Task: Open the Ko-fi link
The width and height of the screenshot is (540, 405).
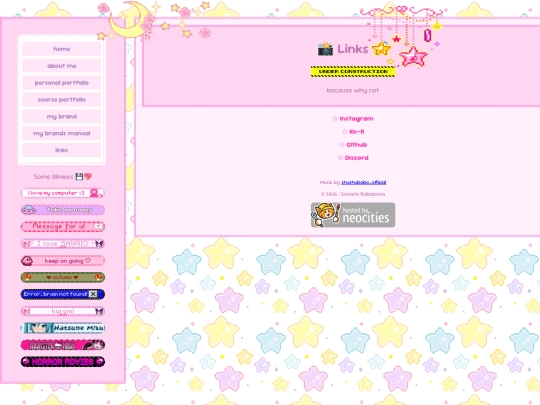Action: coord(356,132)
